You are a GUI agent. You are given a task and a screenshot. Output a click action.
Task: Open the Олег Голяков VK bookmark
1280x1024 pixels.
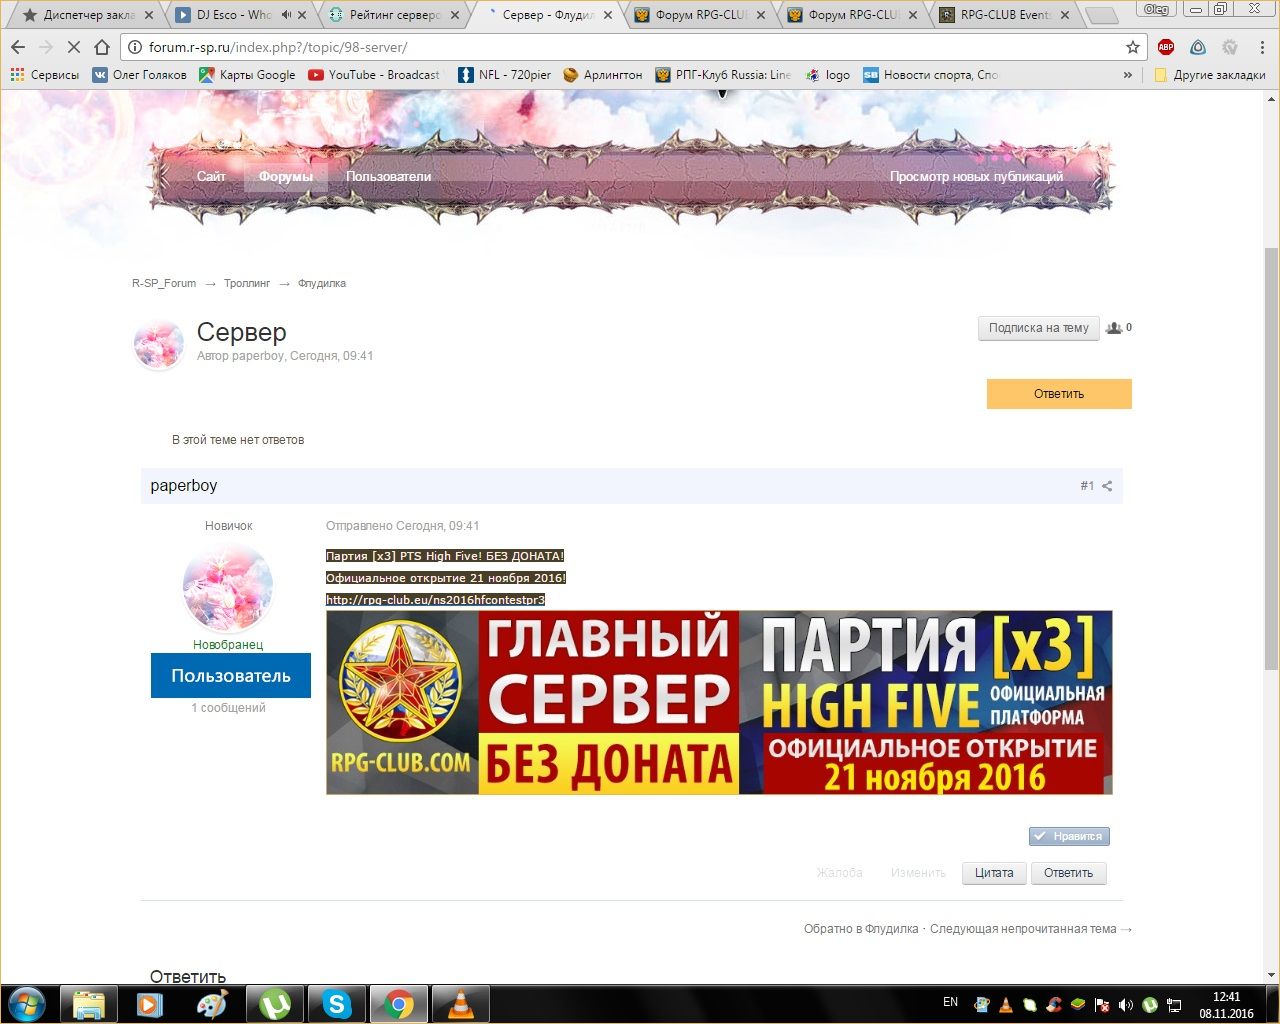pyautogui.click(x=139, y=75)
